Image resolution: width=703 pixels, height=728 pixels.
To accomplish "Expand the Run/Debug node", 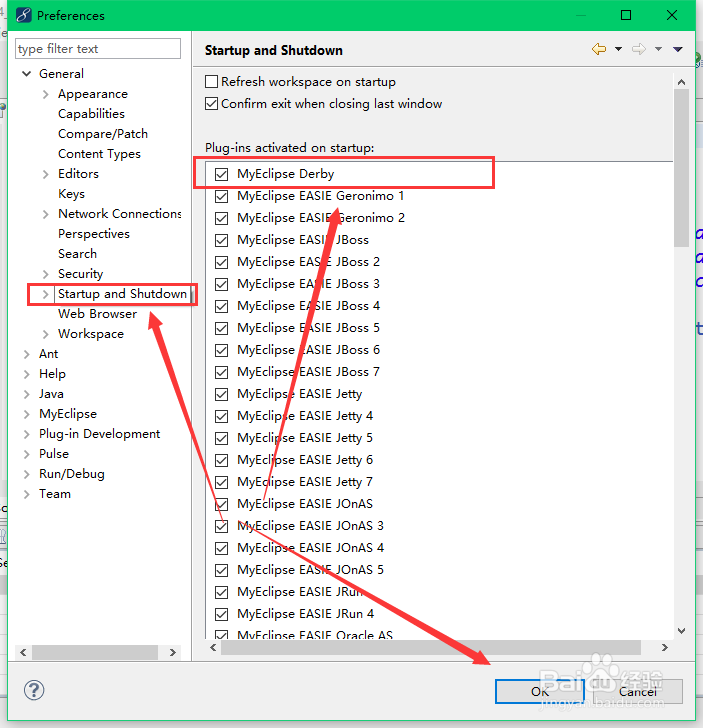I will 26,474.
